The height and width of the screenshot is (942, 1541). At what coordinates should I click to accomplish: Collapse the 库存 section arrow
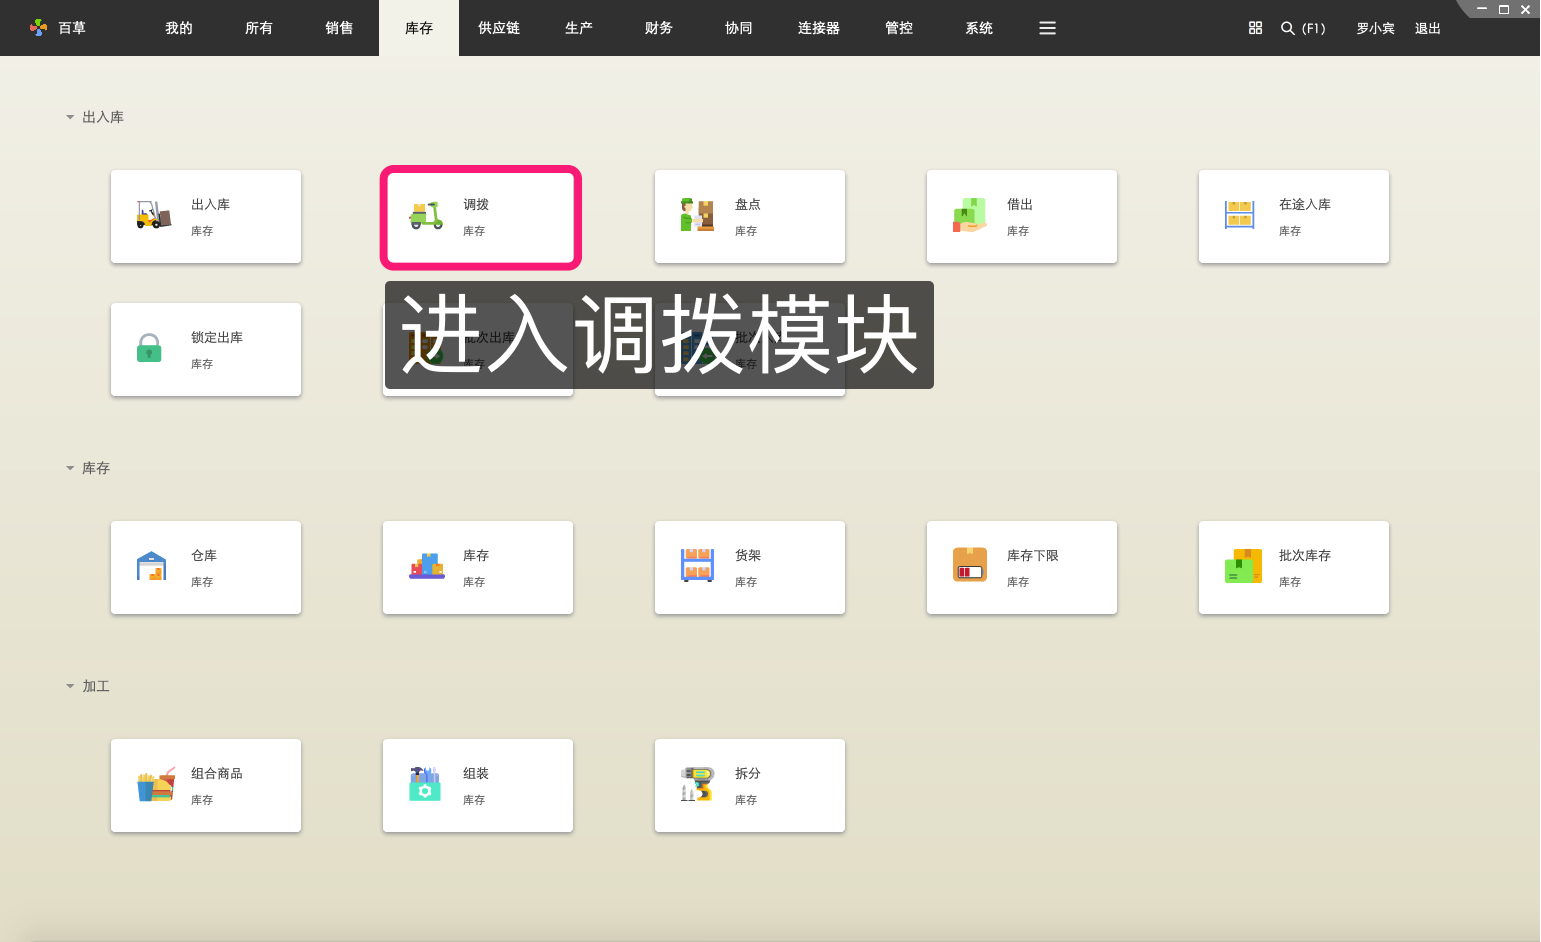[x=70, y=468]
